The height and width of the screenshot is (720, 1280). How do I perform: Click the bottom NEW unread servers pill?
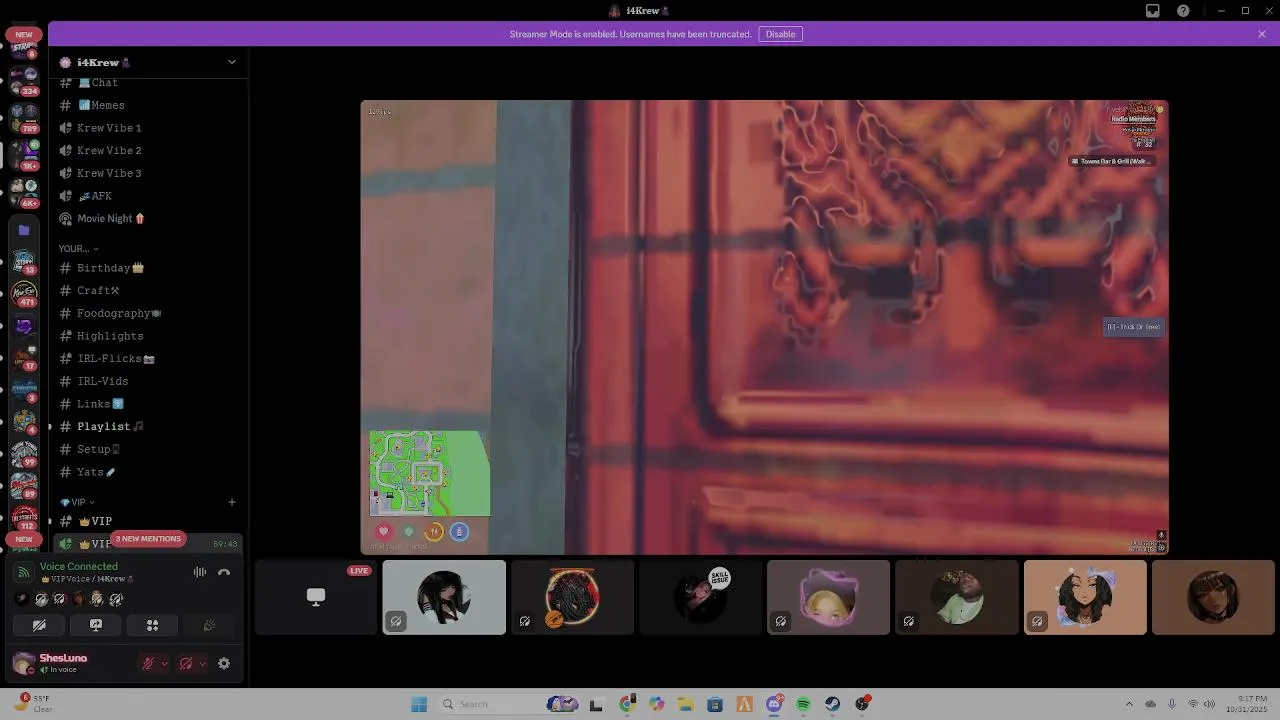tap(24, 539)
